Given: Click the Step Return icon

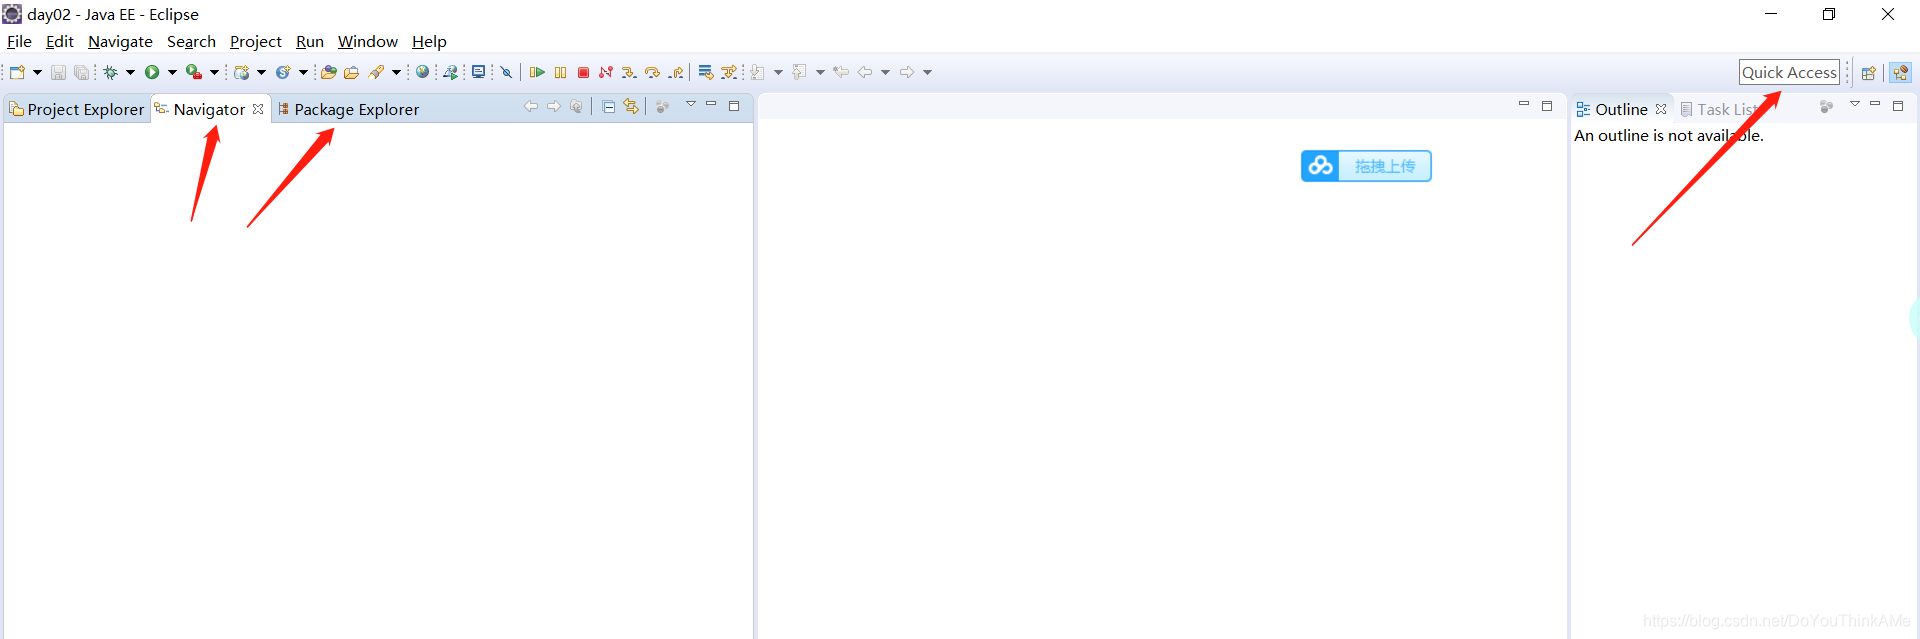Looking at the screenshot, I should (677, 72).
